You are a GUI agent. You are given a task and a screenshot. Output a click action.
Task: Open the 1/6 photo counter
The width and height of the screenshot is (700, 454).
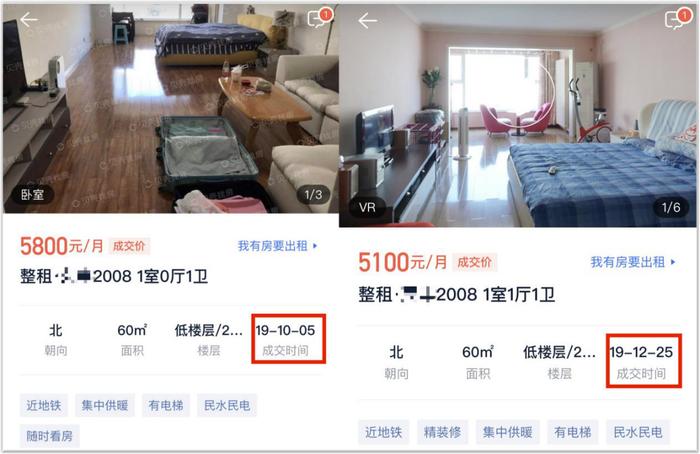coord(671,207)
